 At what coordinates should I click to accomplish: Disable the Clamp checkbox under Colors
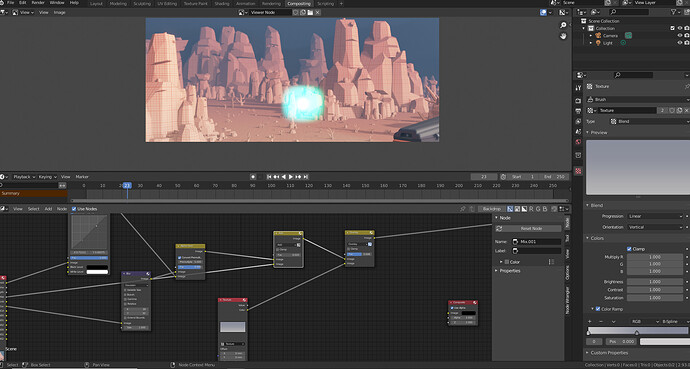[x=629, y=249]
